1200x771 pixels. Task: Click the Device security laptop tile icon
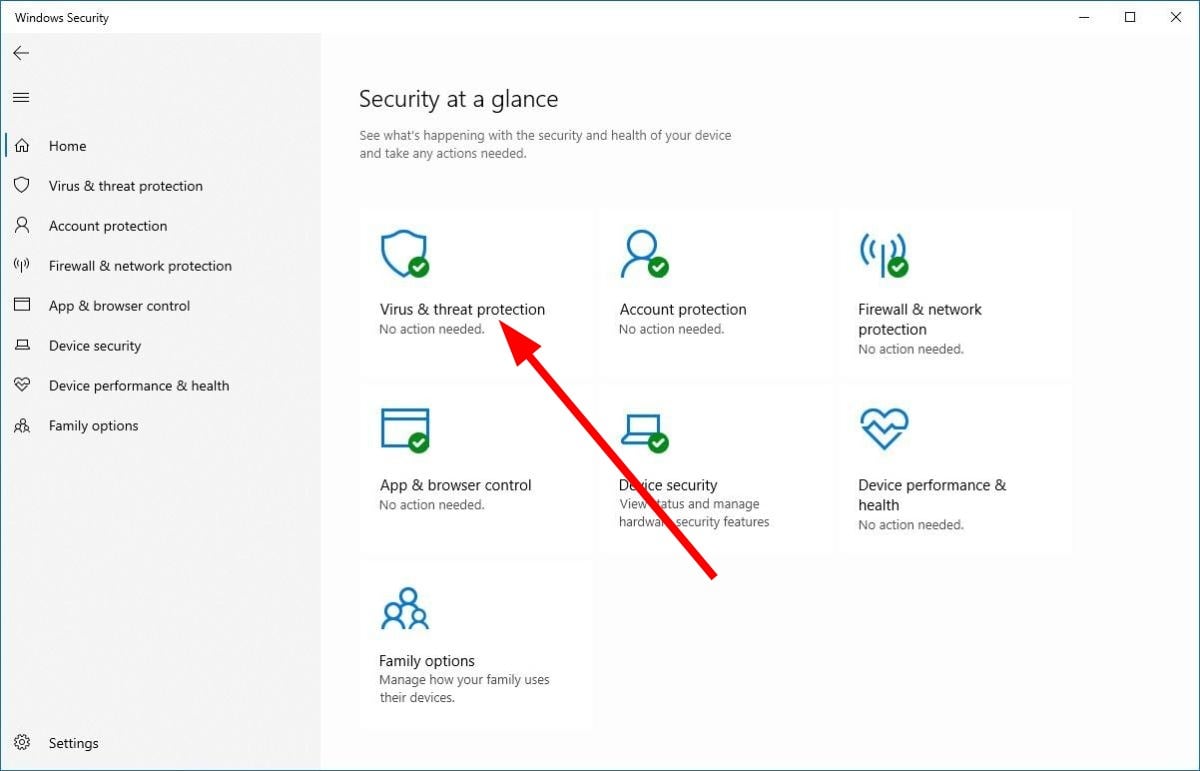643,429
